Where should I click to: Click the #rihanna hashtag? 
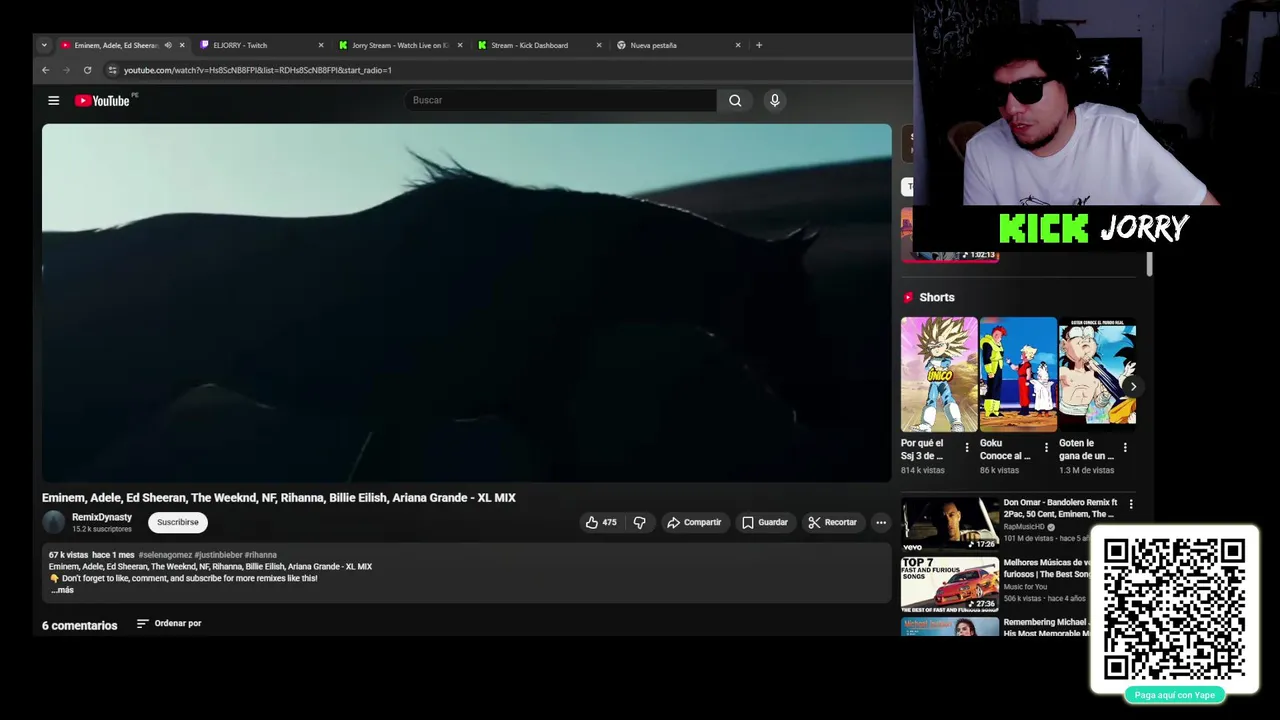261,555
